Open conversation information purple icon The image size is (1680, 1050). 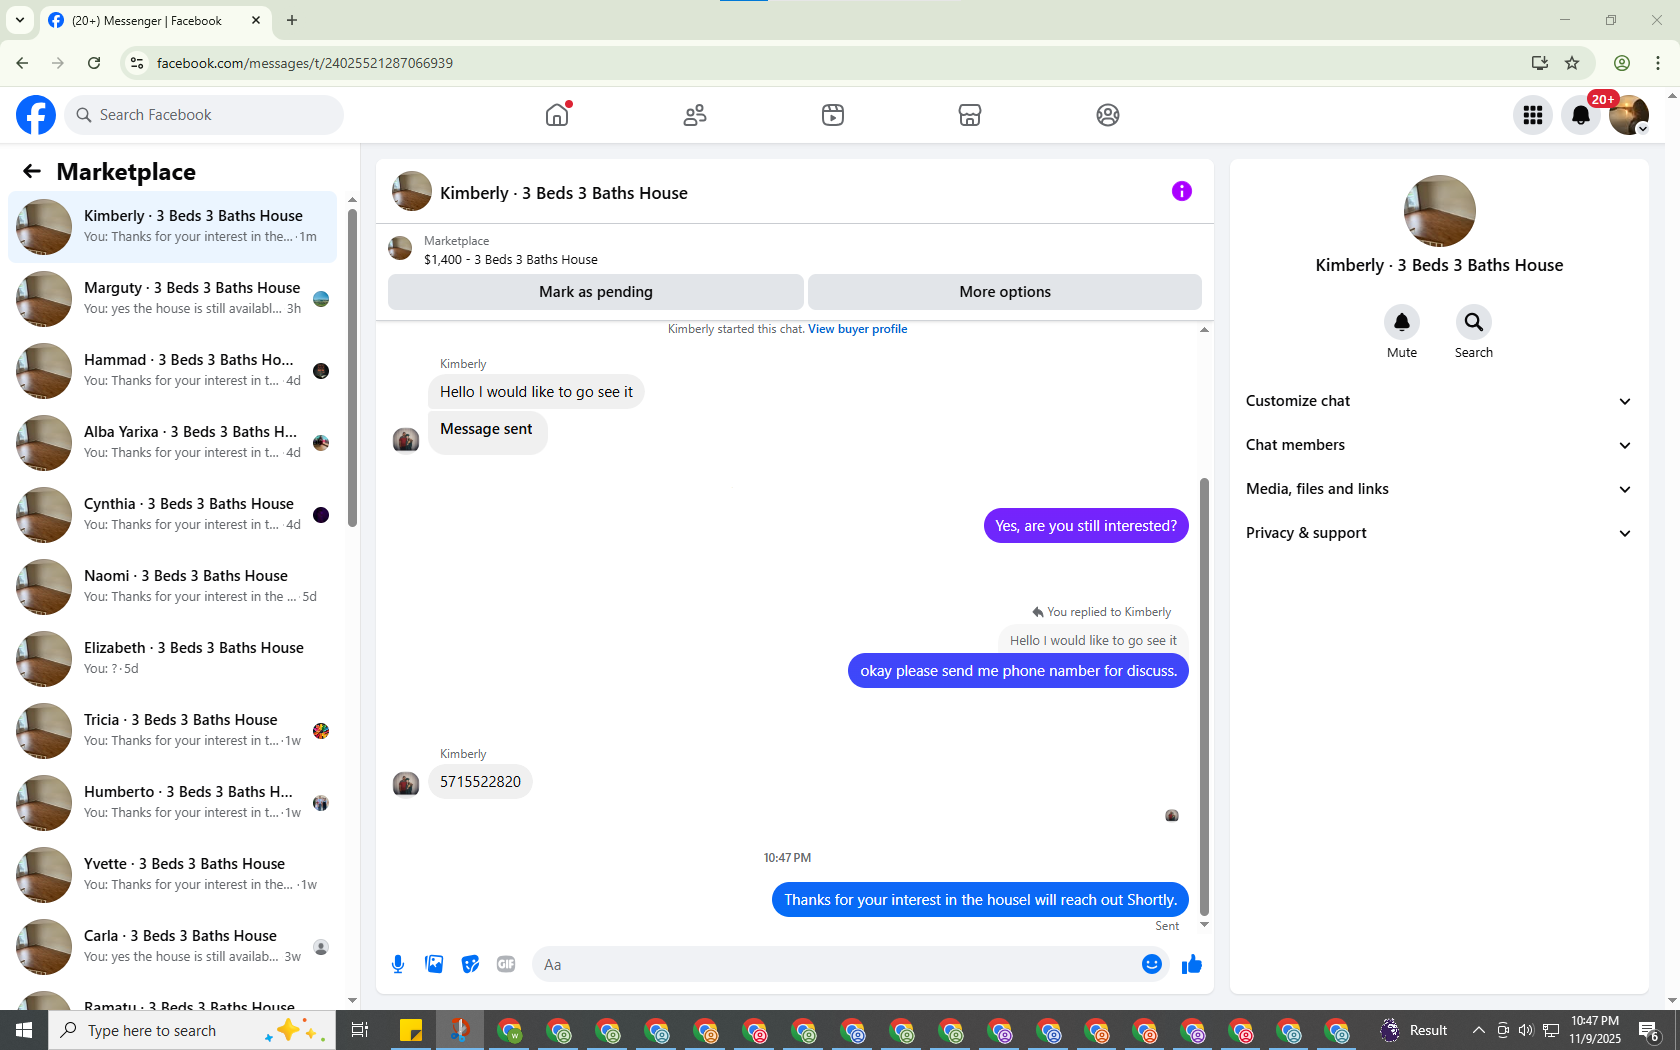[1182, 191]
